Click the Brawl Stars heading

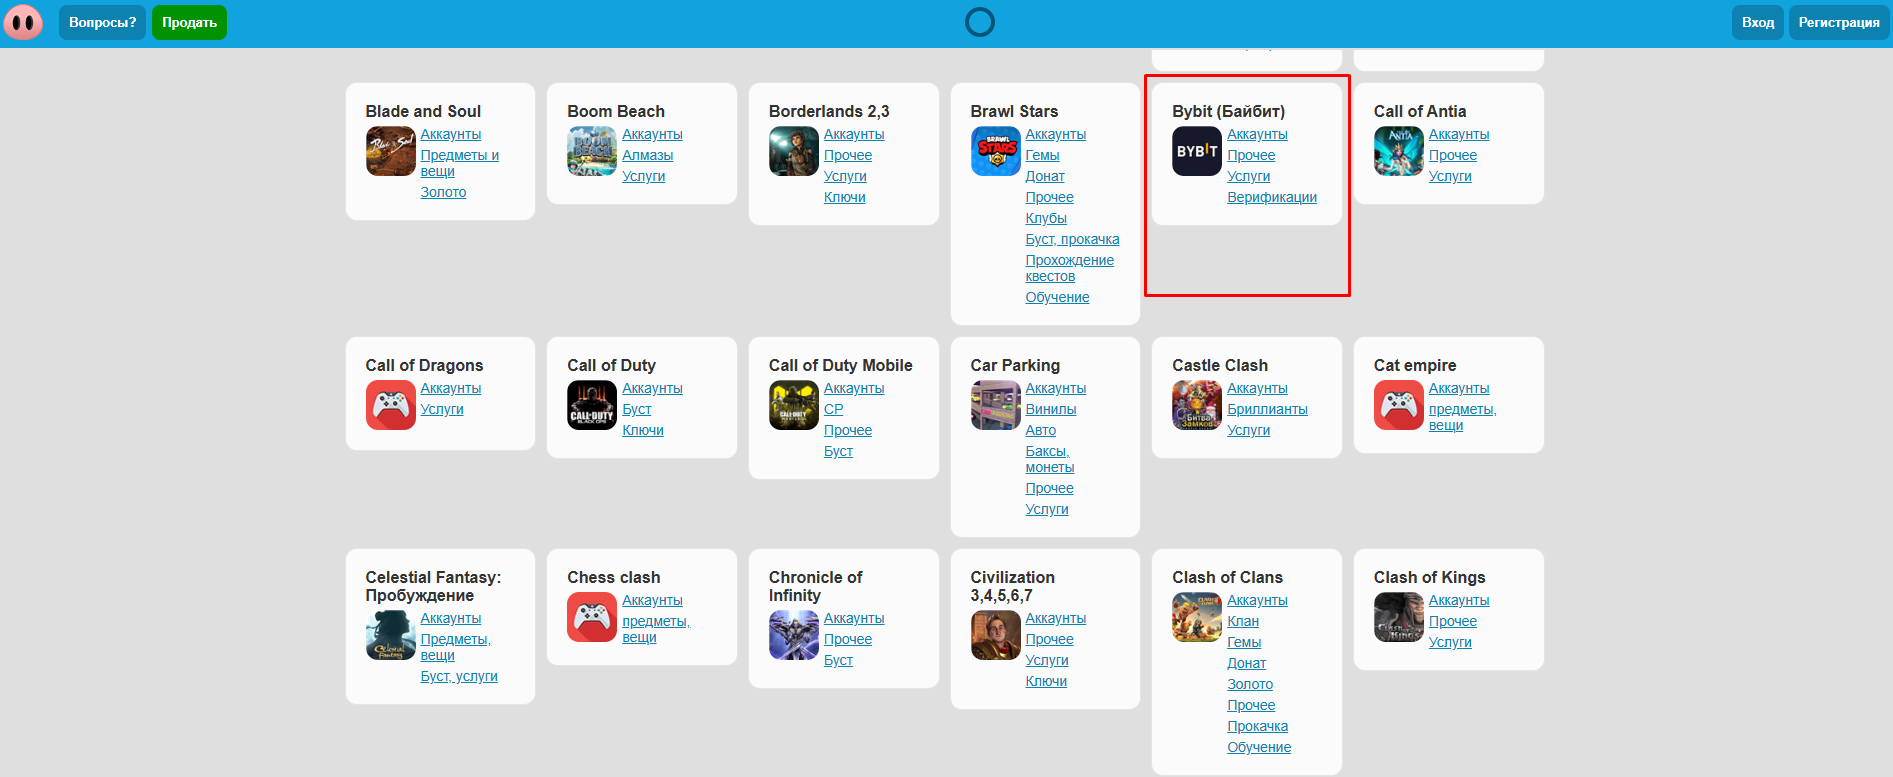pyautogui.click(x=1014, y=111)
